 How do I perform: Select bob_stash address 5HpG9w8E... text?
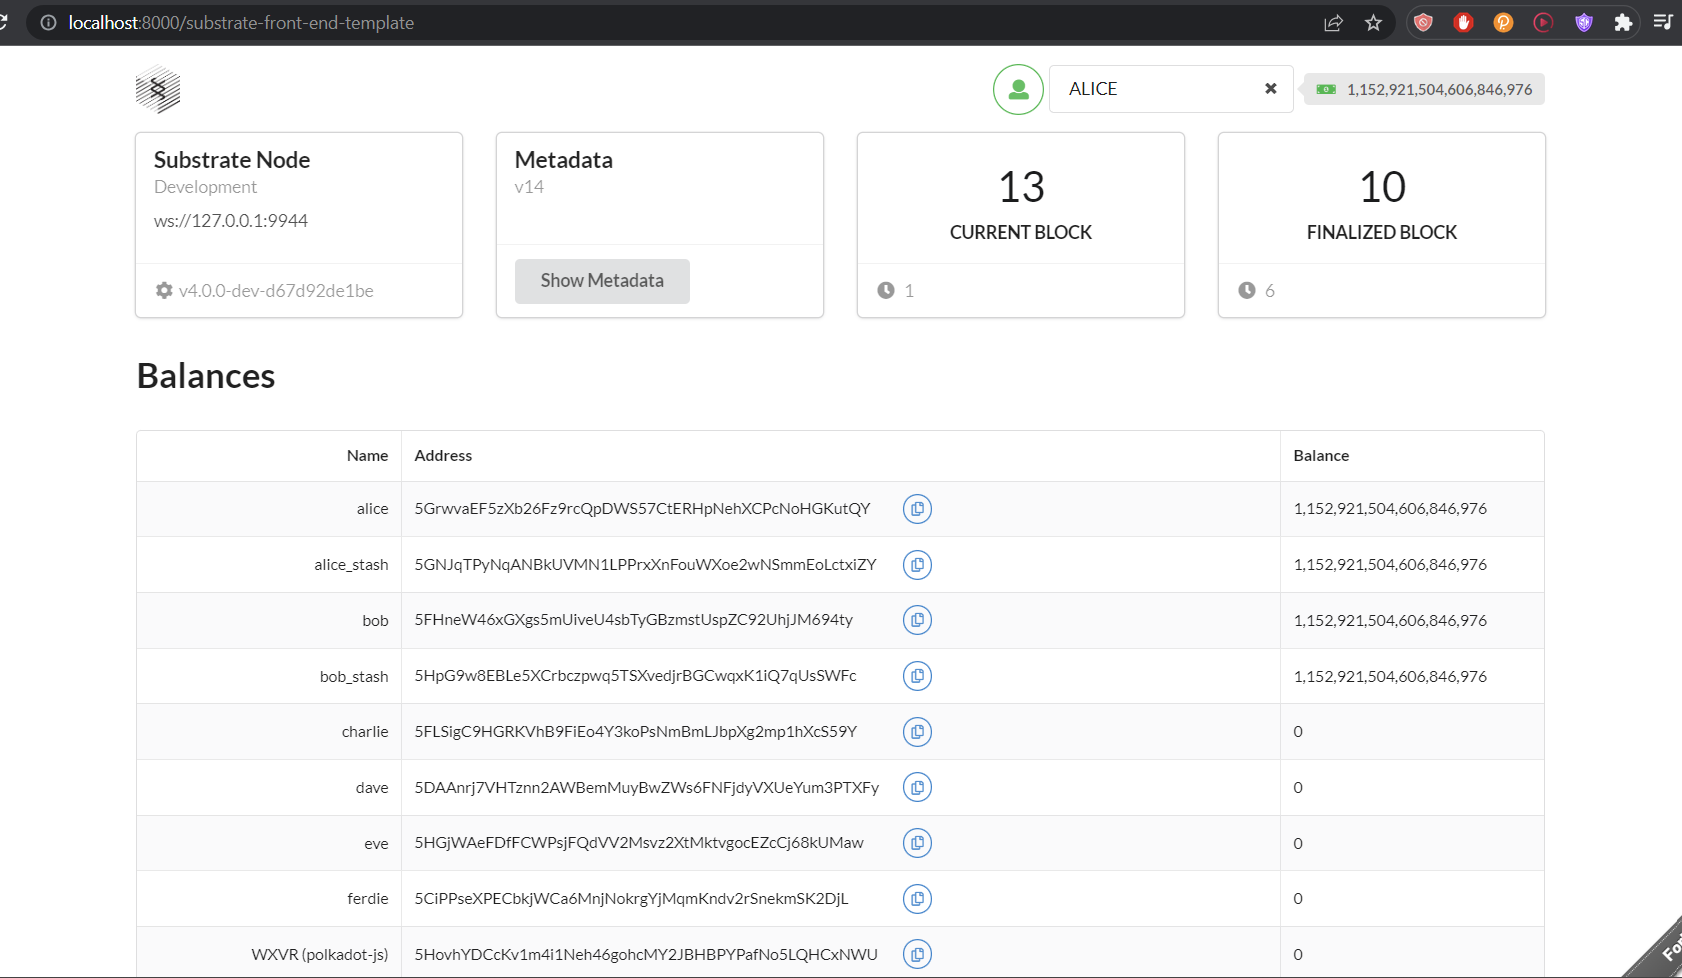click(635, 676)
